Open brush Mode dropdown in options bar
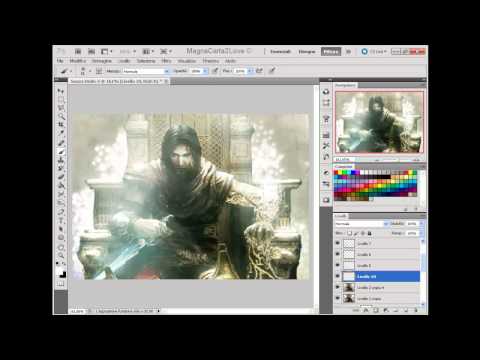Screen dimensions: 480x360 [146, 71]
